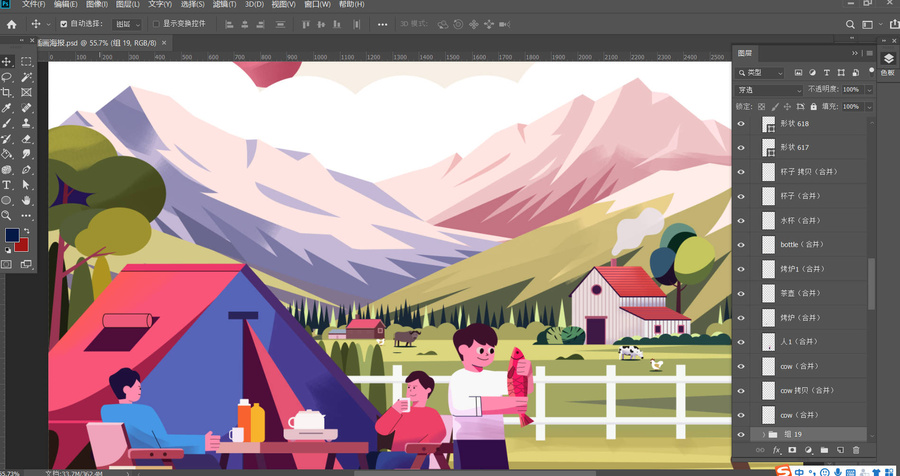Select the Eraser tool
This screenshot has height=476, width=900.
26,139
